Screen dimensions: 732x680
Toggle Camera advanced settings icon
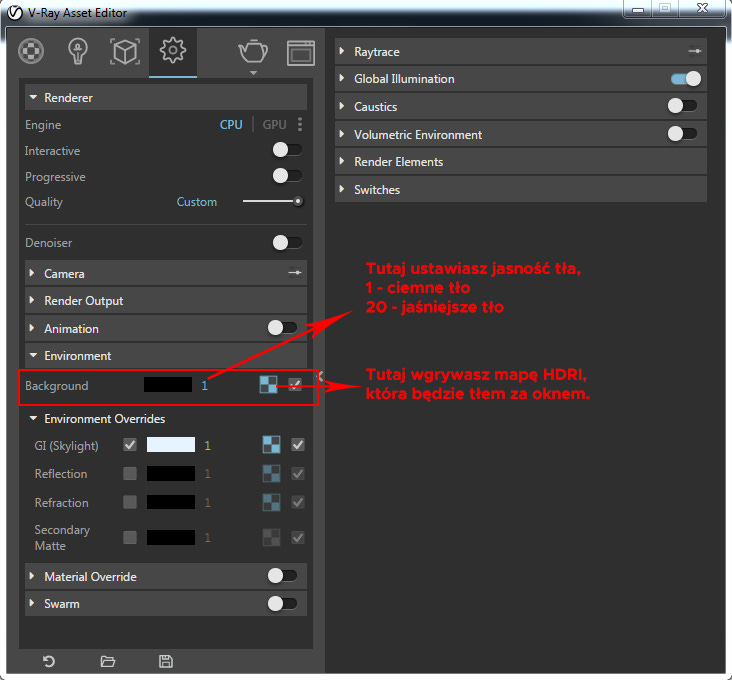pos(295,273)
